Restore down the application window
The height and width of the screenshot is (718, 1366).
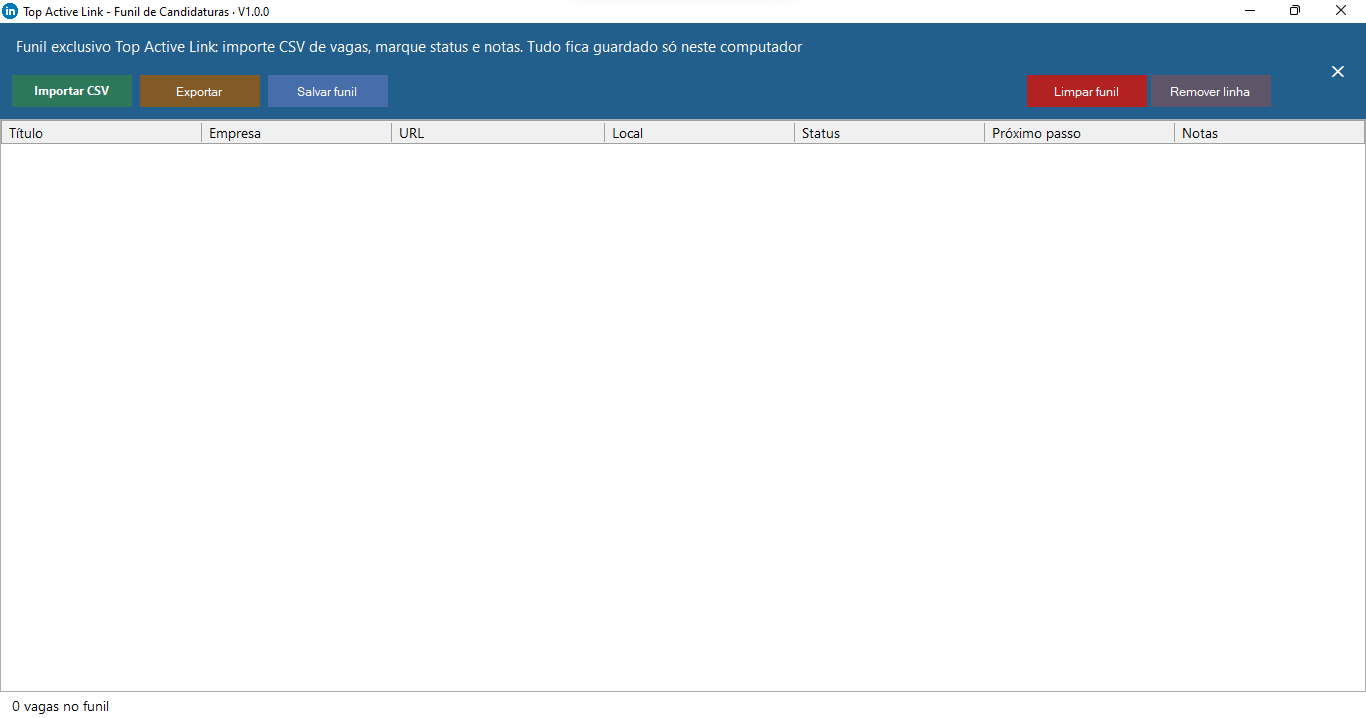coord(1295,11)
